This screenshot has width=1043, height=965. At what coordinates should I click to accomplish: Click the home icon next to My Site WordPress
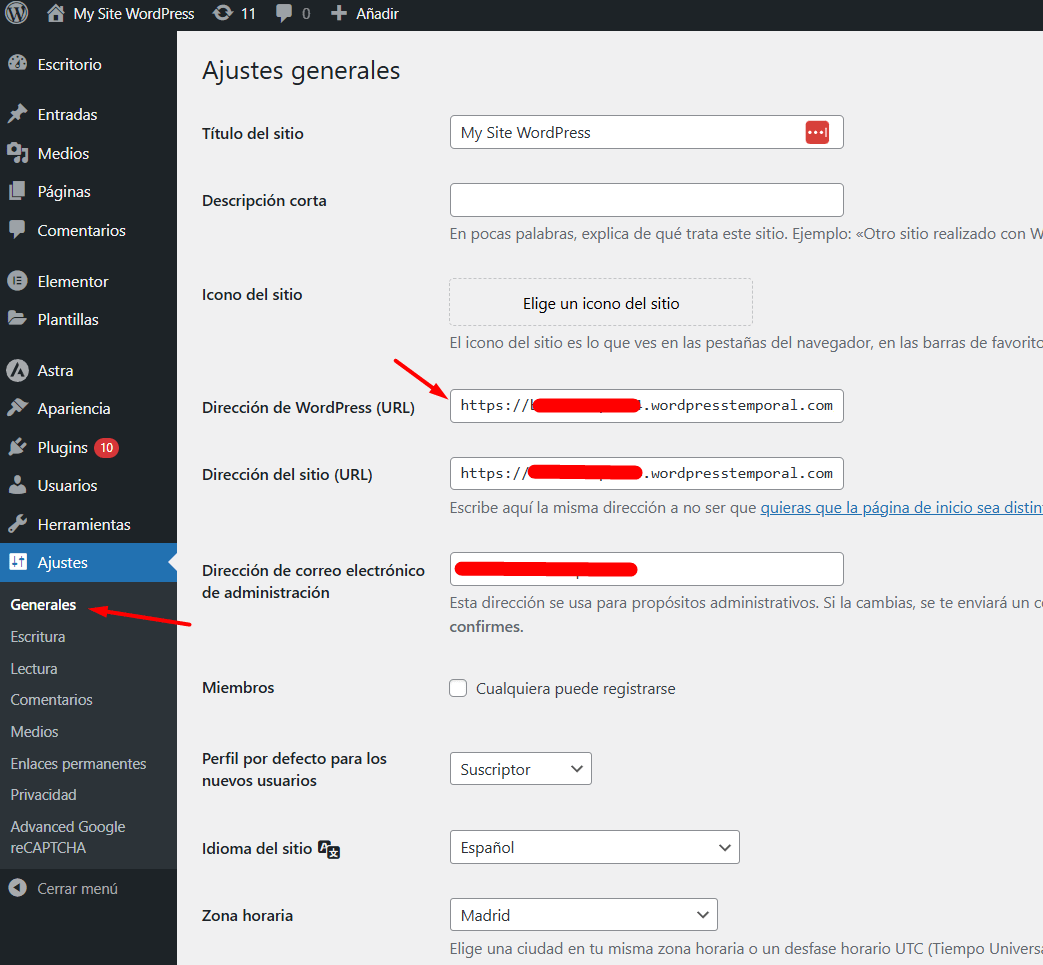tap(57, 13)
